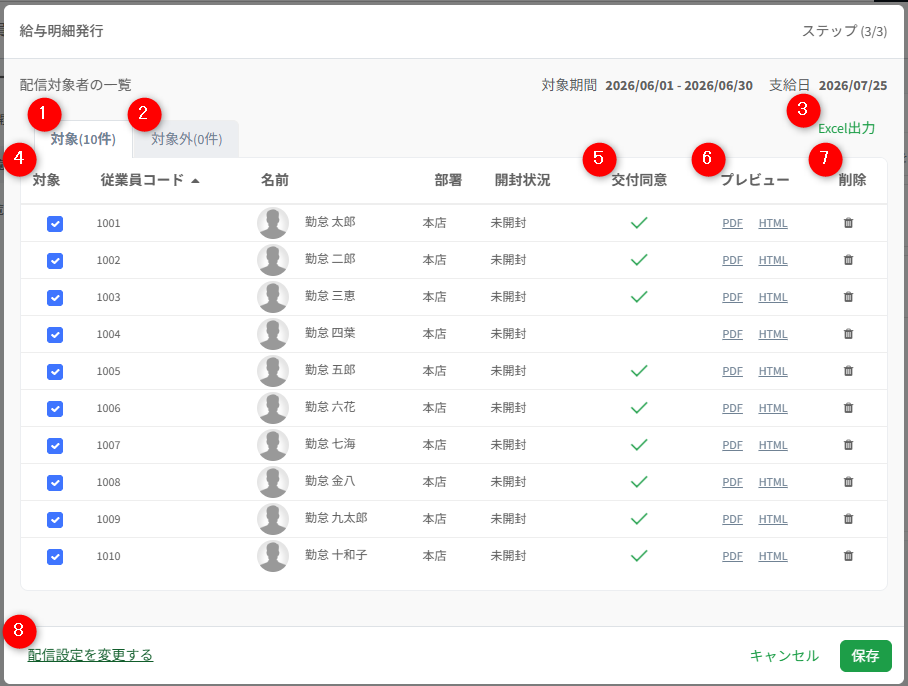Open PDF preview in row 1003

732,297
